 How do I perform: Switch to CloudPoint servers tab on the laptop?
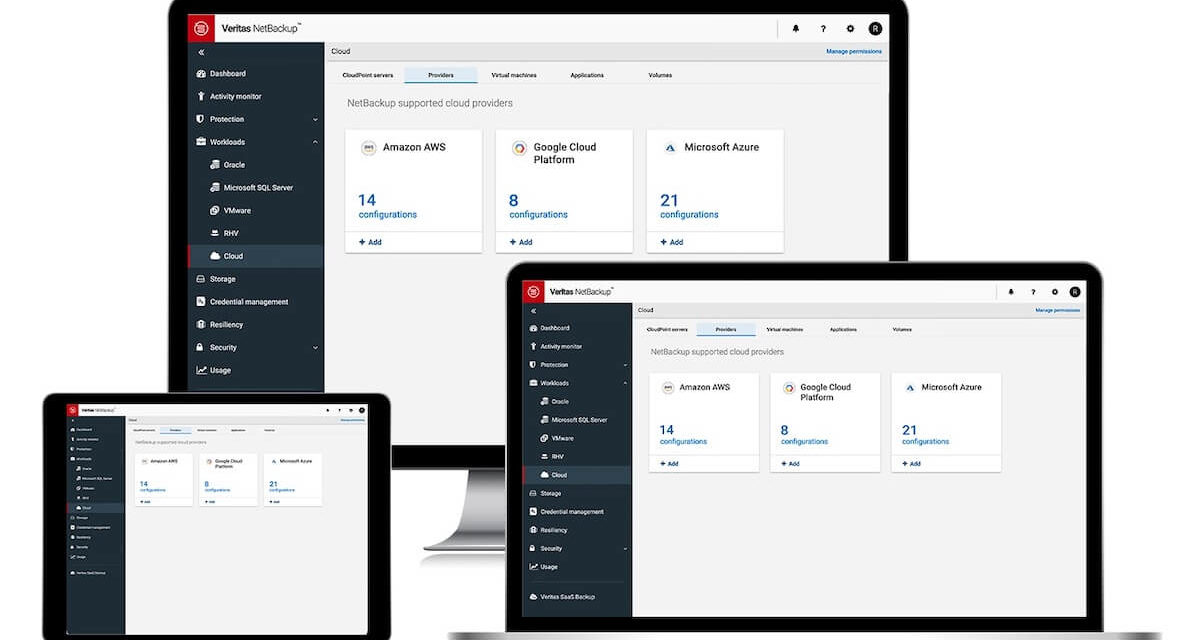click(667, 329)
